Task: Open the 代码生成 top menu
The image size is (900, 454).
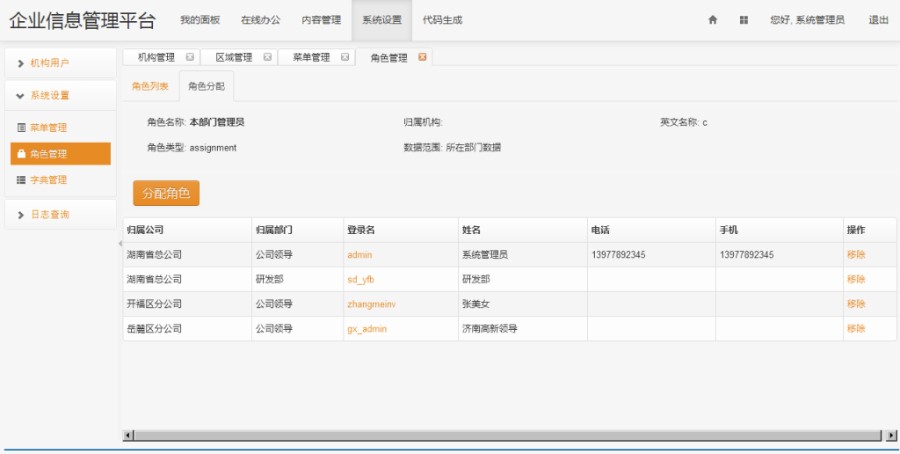Action: tap(443, 20)
